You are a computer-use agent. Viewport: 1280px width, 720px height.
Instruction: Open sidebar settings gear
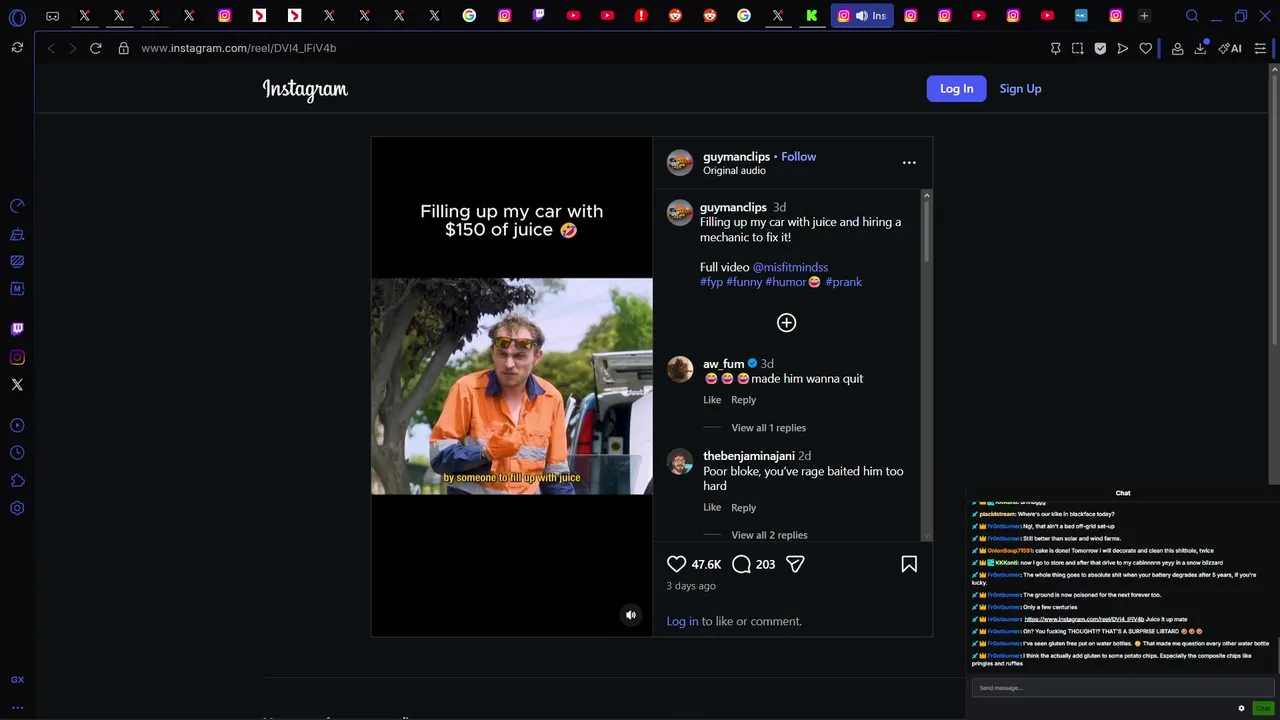tap(17, 508)
